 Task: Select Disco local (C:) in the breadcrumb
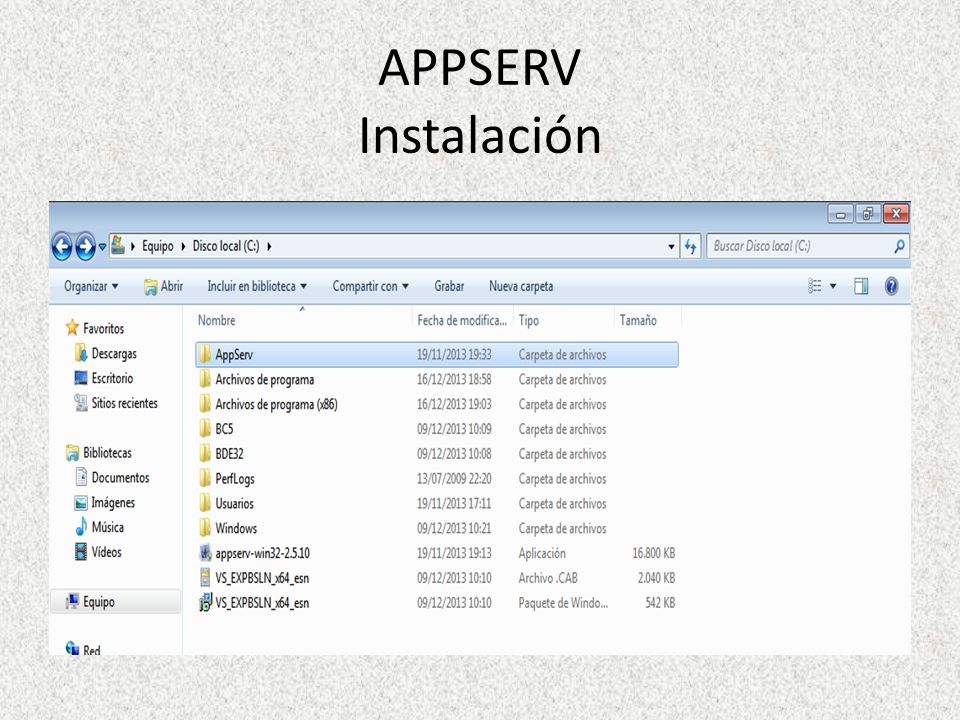coord(226,246)
